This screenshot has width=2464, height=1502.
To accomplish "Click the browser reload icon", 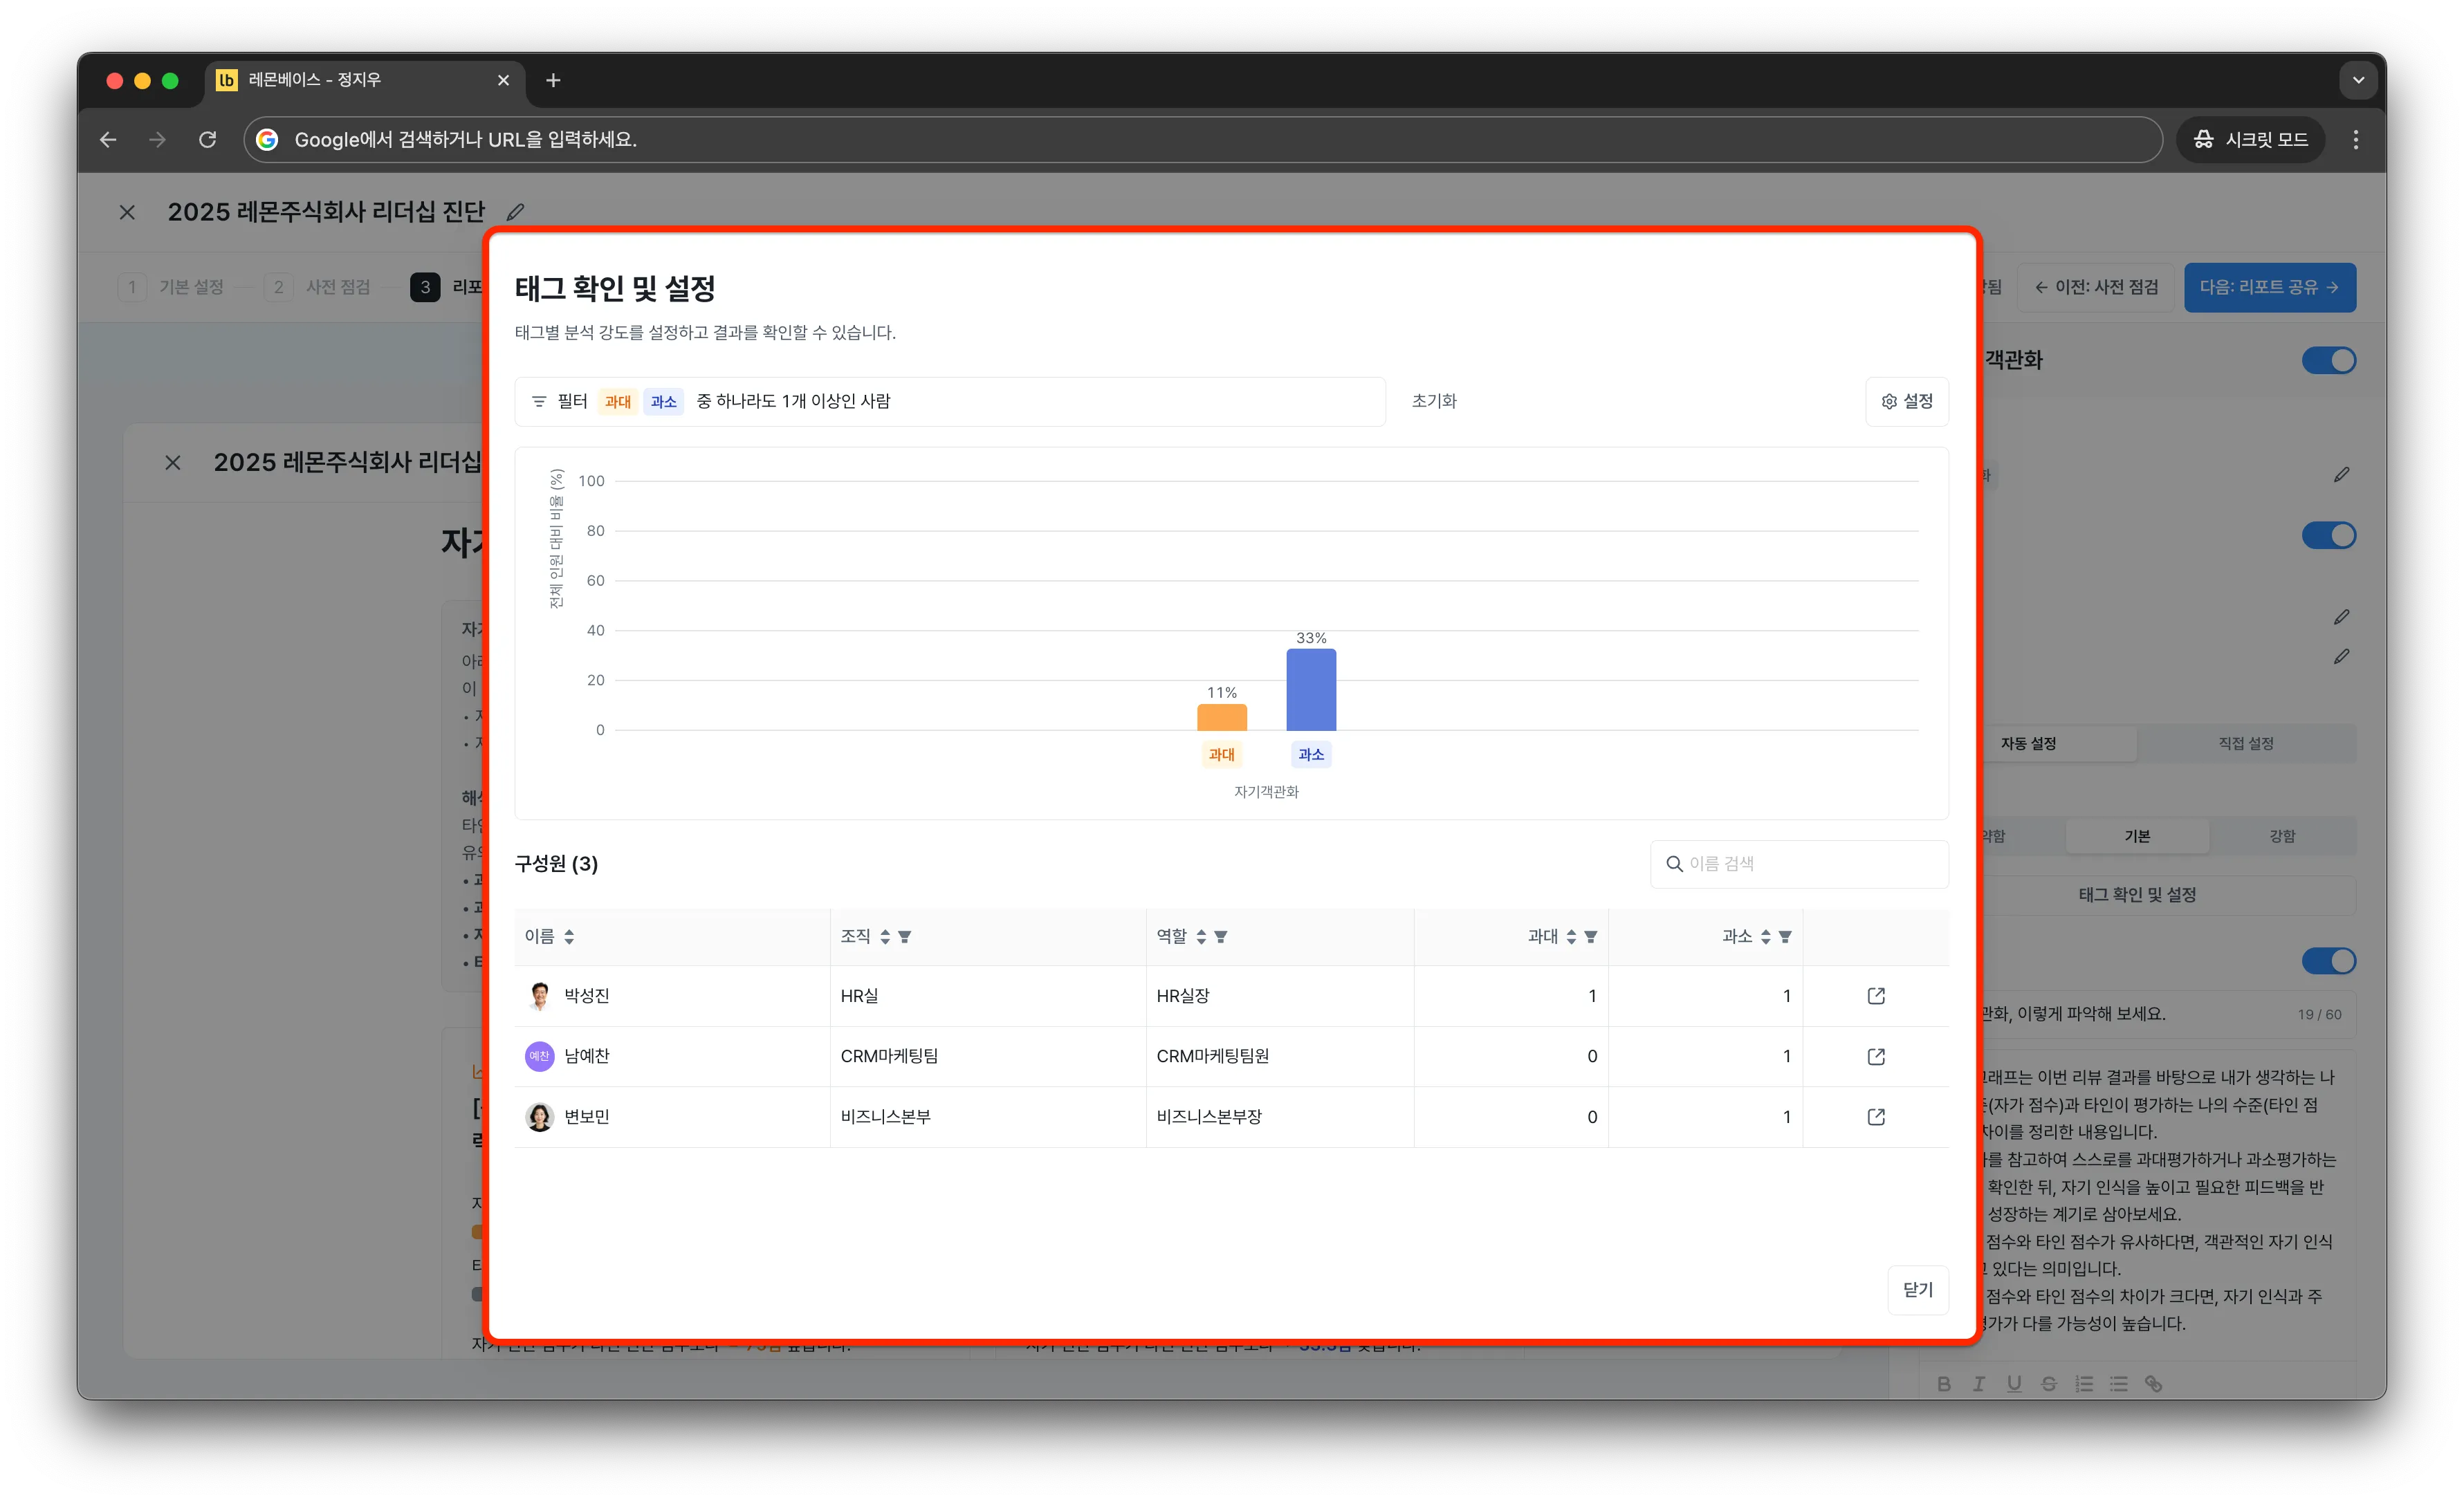I will (x=207, y=139).
